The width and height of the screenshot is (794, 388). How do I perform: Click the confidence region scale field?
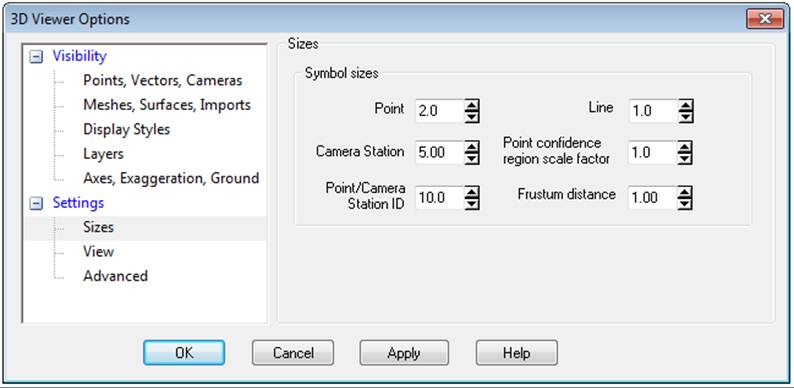pyautogui.click(x=653, y=153)
